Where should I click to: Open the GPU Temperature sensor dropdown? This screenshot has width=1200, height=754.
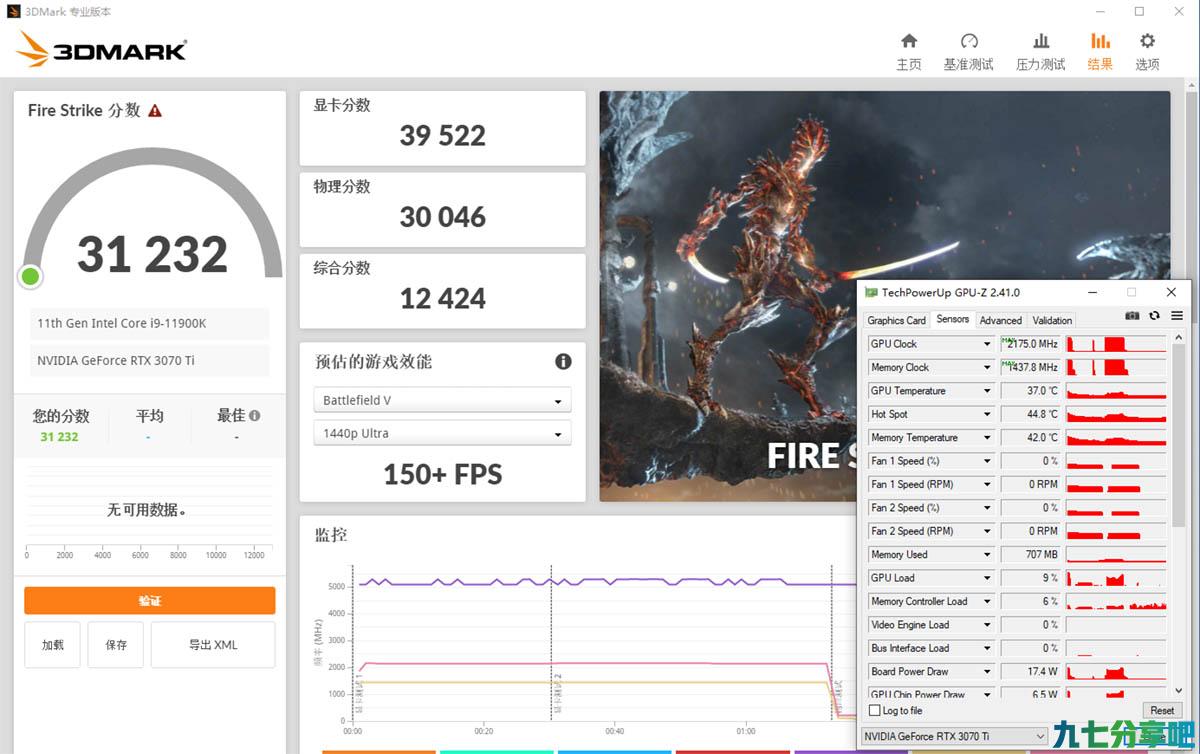coord(987,391)
